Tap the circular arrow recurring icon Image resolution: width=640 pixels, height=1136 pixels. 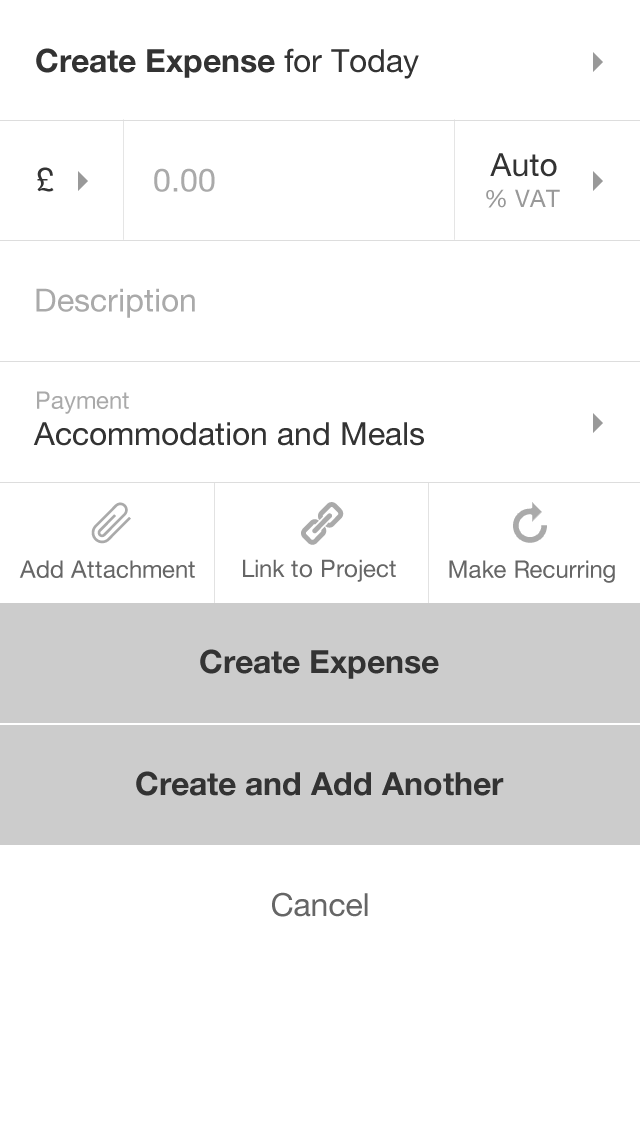530,523
